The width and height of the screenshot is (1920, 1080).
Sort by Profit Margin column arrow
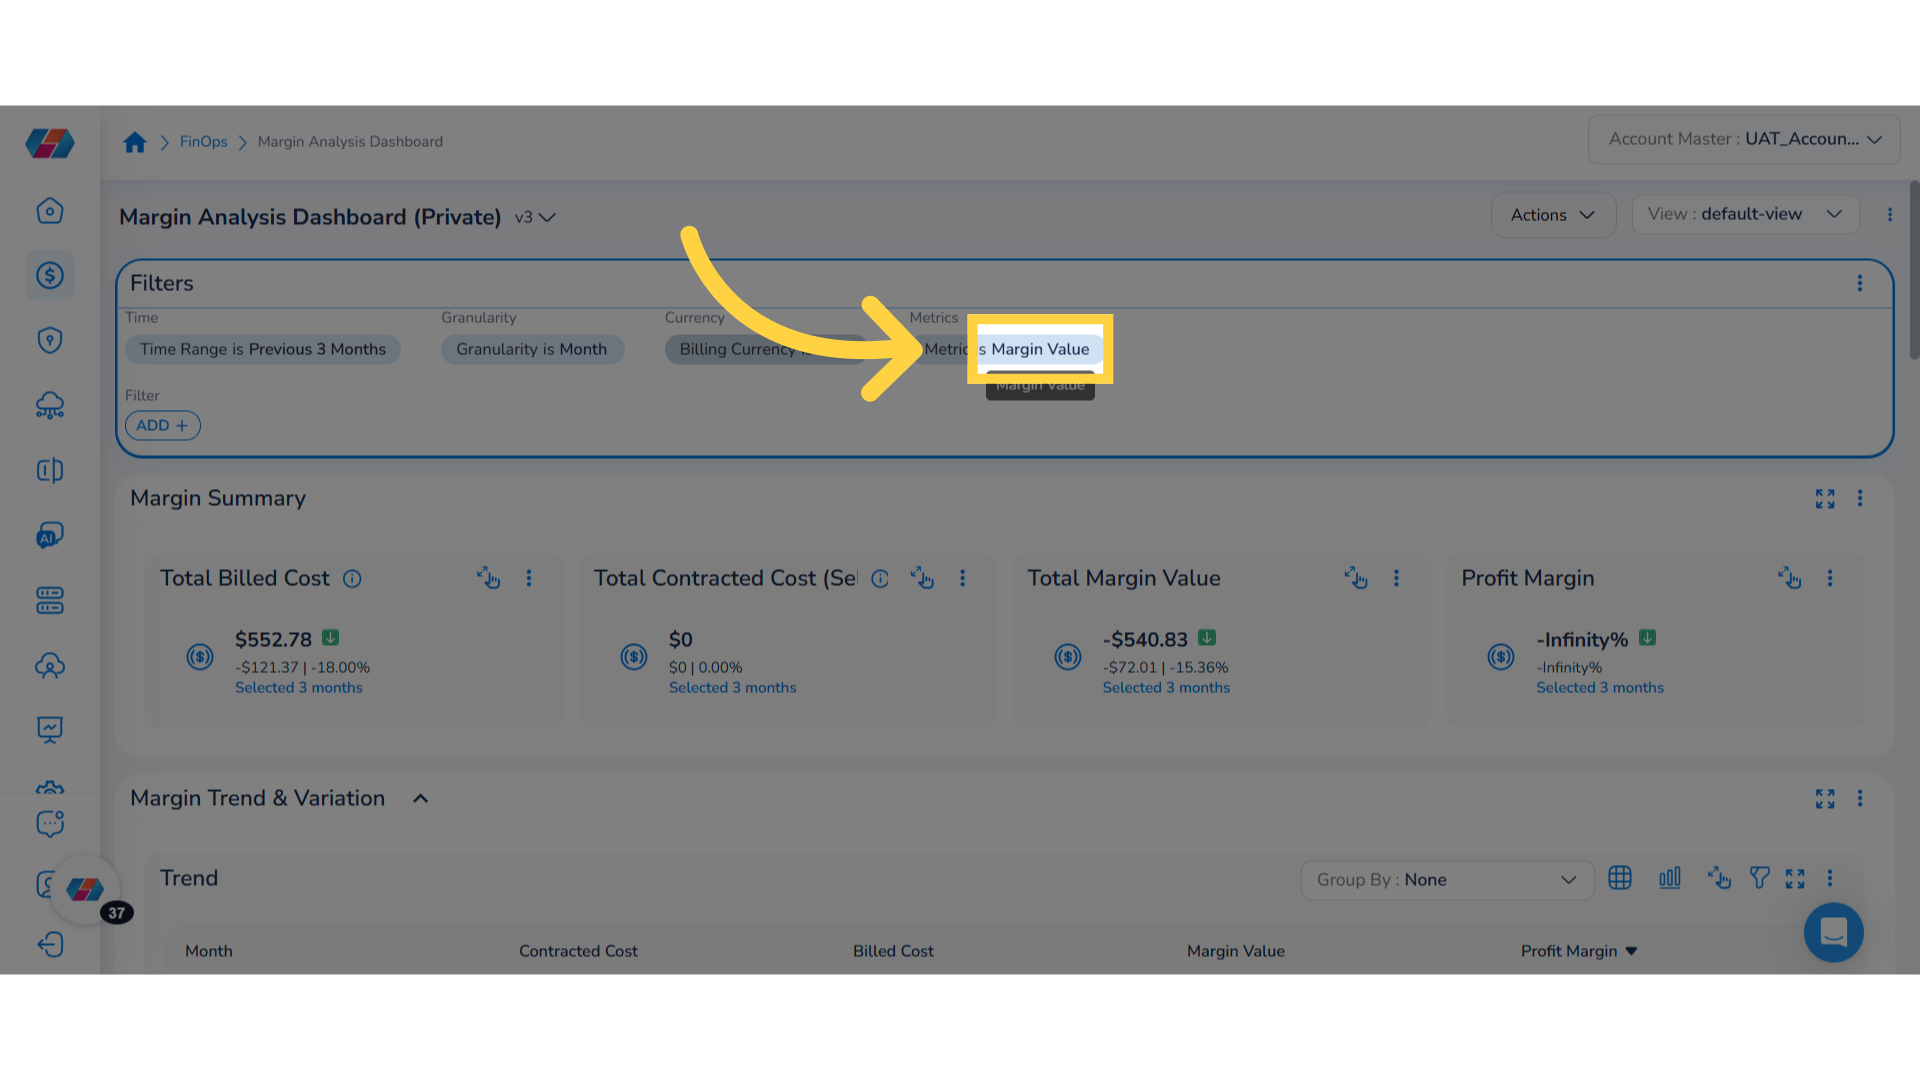coord(1631,952)
